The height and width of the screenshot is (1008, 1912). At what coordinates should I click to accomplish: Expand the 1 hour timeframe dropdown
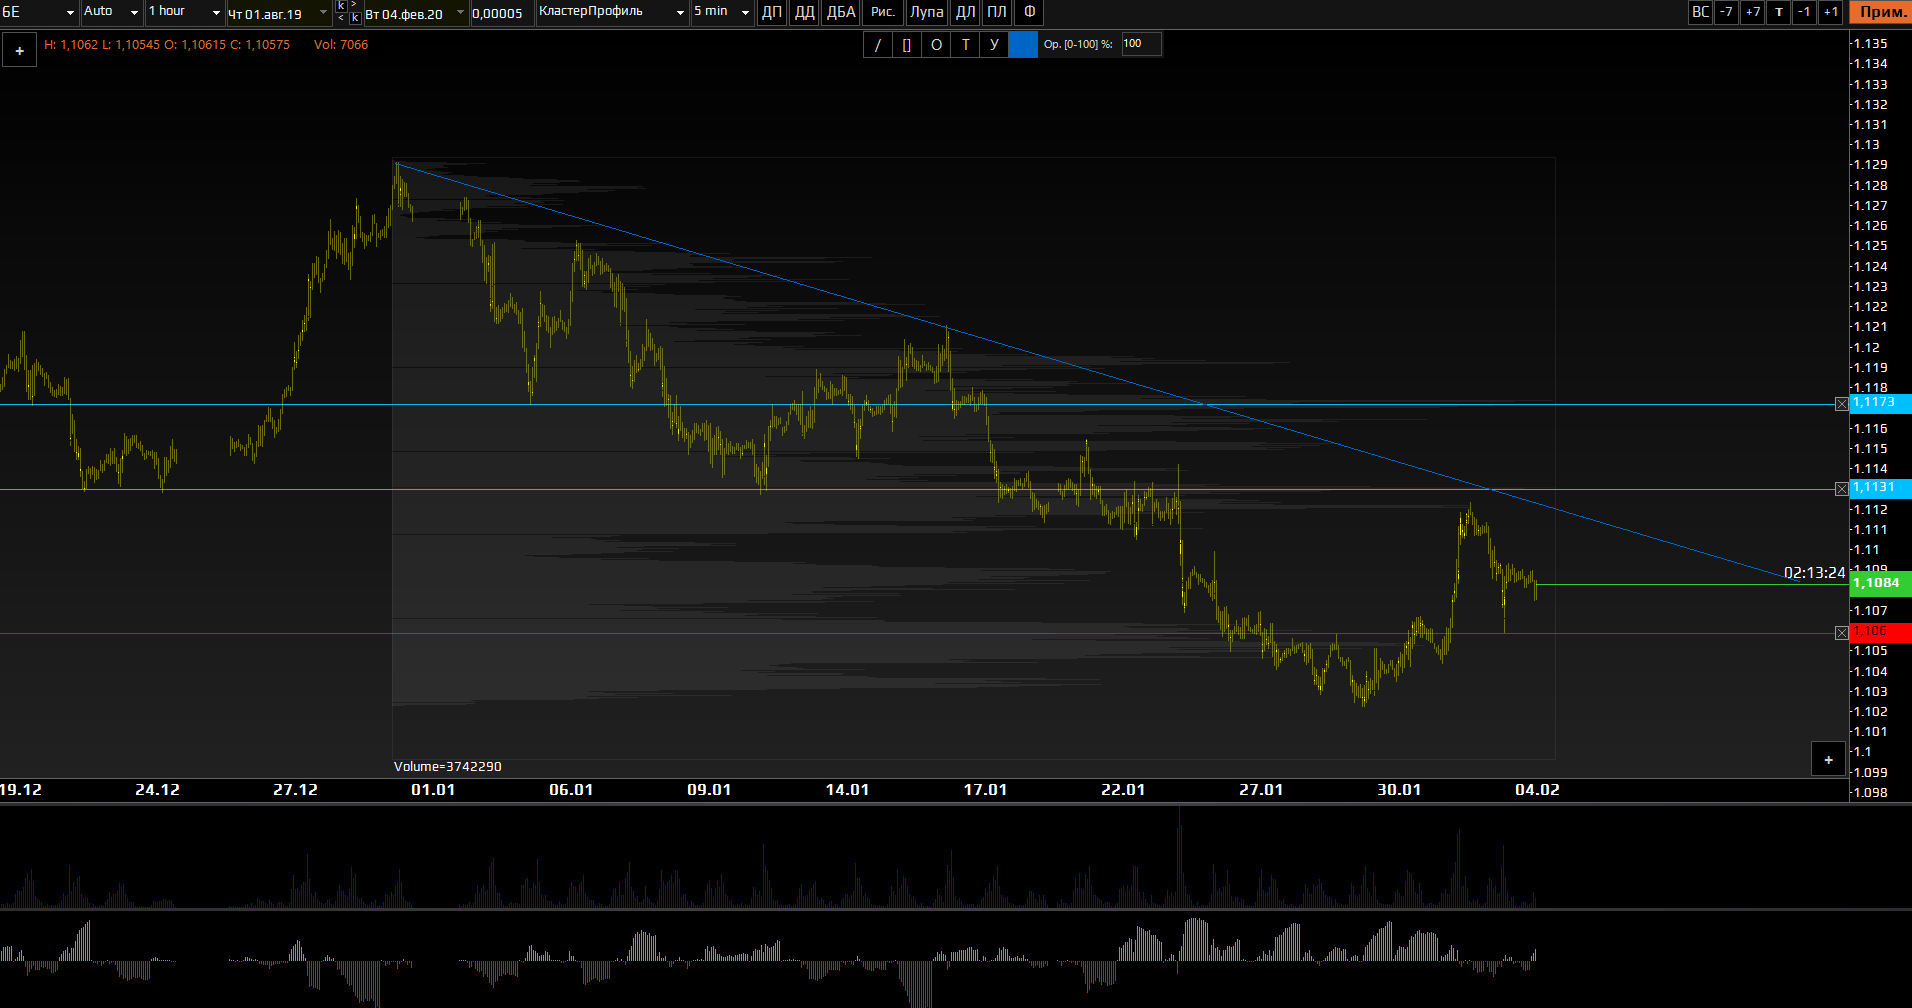pyautogui.click(x=216, y=13)
